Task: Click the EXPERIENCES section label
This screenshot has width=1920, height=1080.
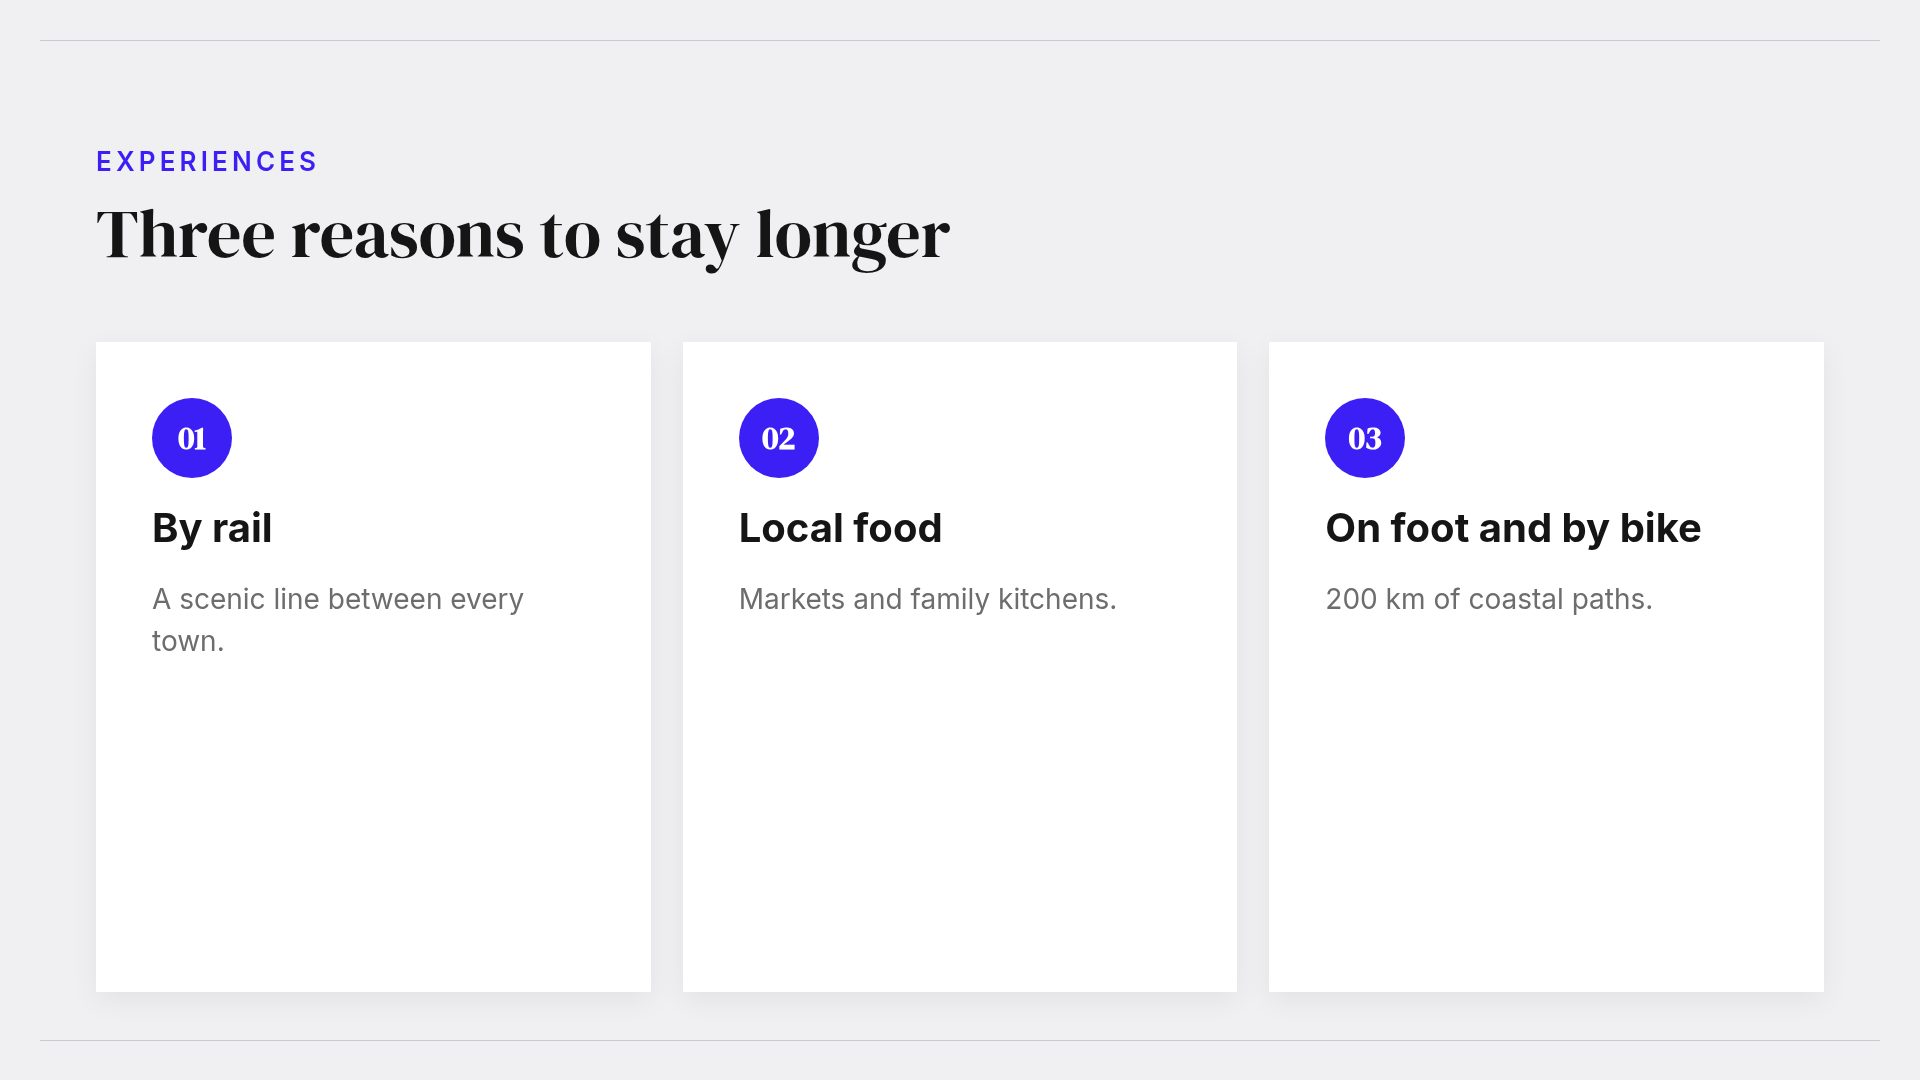Action: (207, 161)
